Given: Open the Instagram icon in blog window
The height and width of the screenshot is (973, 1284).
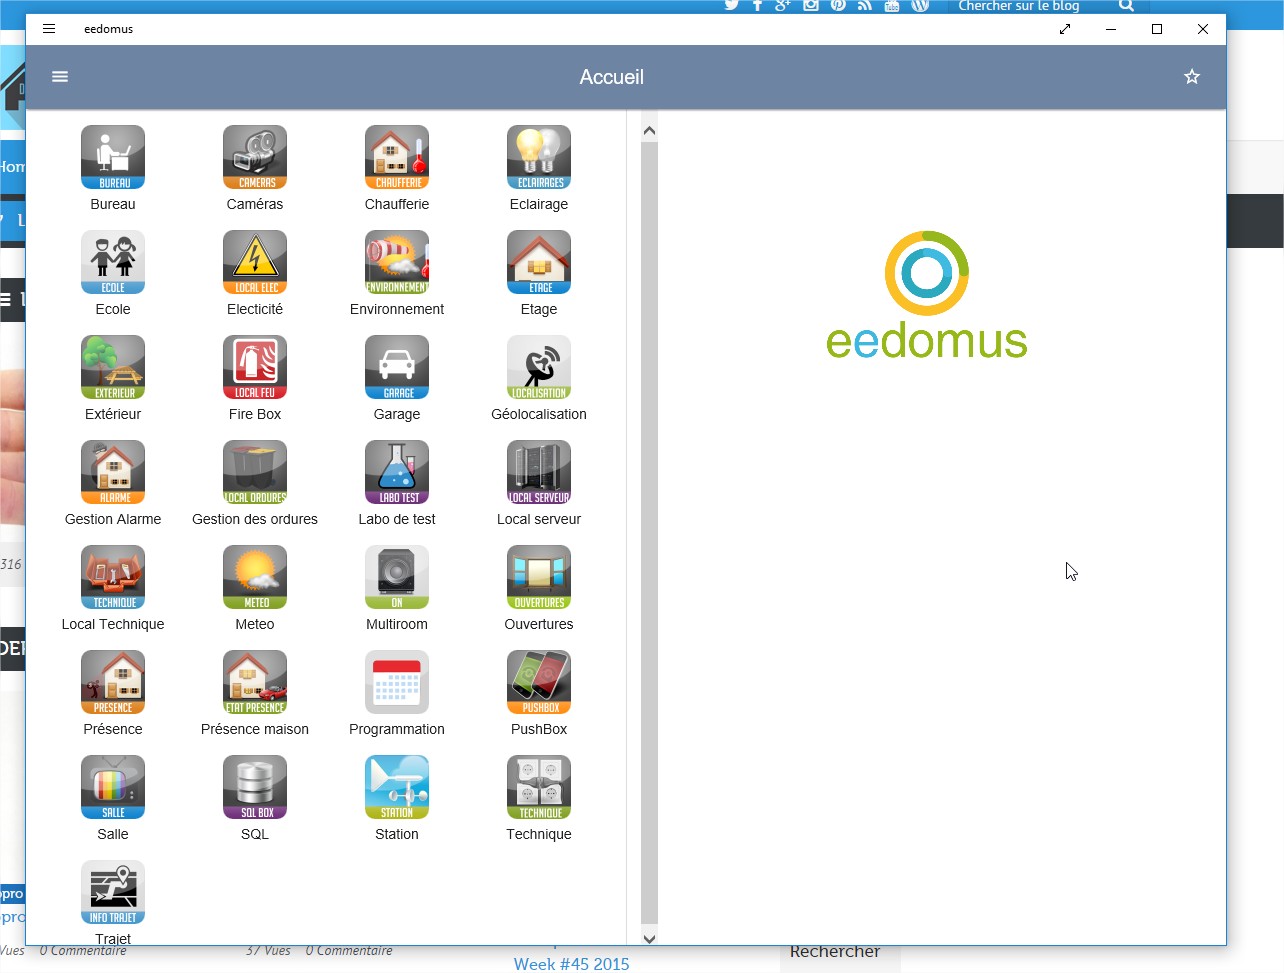Looking at the screenshot, I should tap(811, 6).
